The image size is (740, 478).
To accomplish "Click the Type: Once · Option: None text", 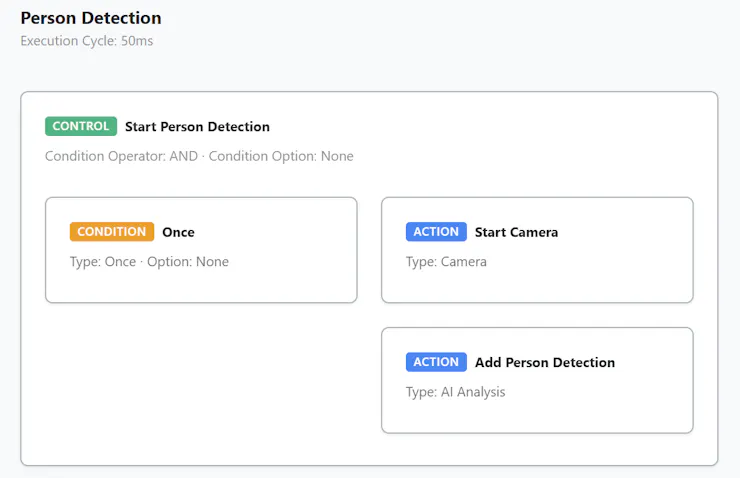I will click(x=149, y=262).
